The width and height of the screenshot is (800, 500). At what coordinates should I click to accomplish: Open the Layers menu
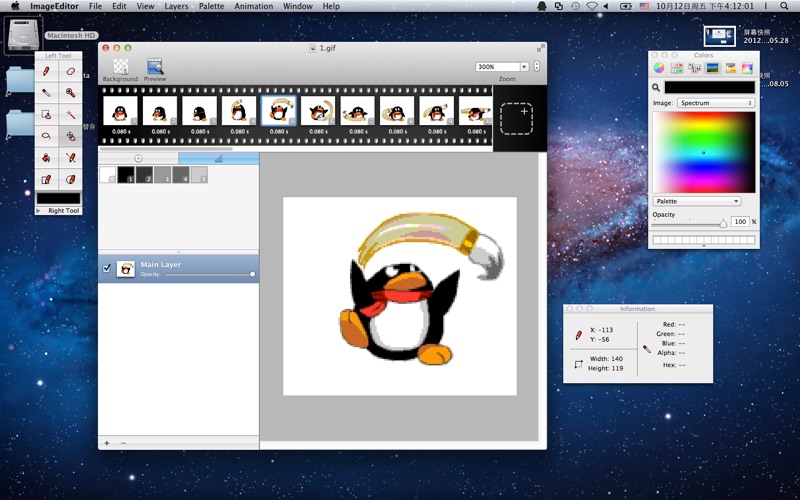click(x=176, y=6)
